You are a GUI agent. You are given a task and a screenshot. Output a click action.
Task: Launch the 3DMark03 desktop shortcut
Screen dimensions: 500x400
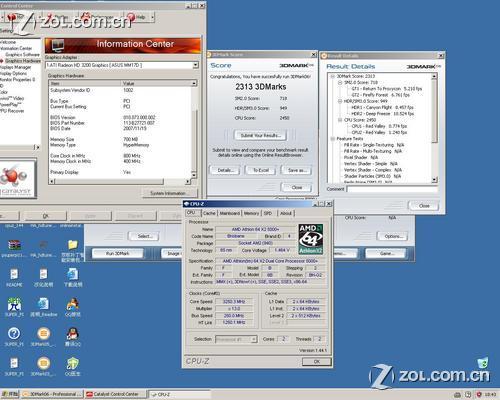(x=43, y=363)
